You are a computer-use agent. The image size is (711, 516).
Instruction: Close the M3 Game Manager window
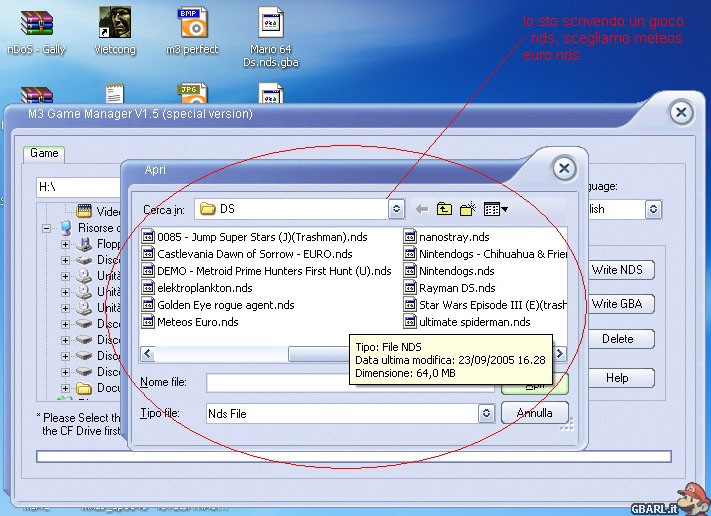pyautogui.click(x=681, y=112)
